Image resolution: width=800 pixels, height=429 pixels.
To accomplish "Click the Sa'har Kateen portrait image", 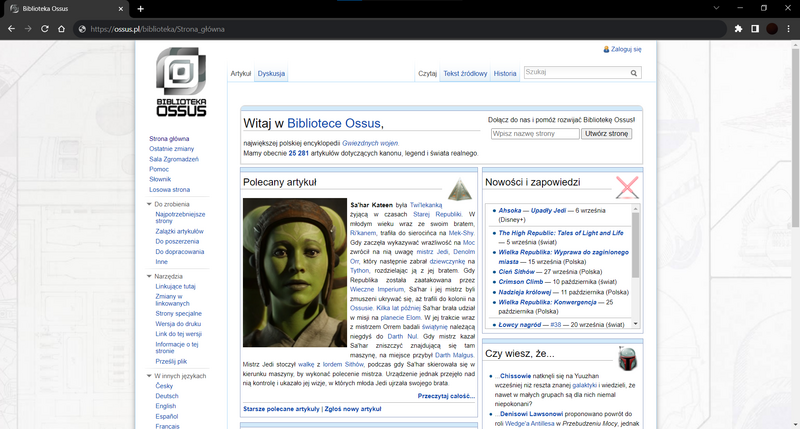I will pyautogui.click(x=295, y=273).
